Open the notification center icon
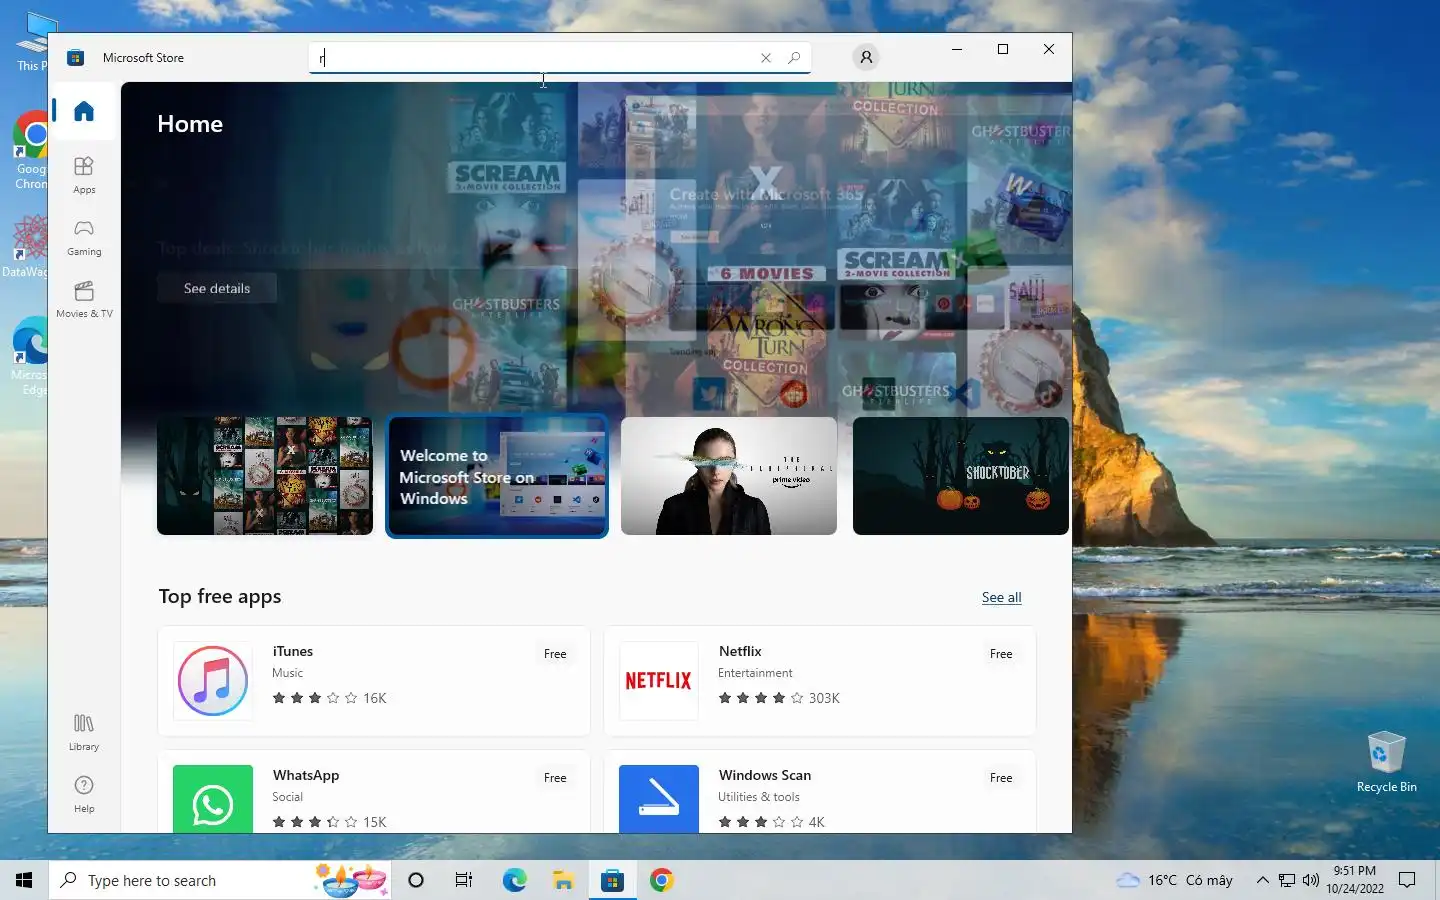The width and height of the screenshot is (1440, 900). [x=1407, y=880]
